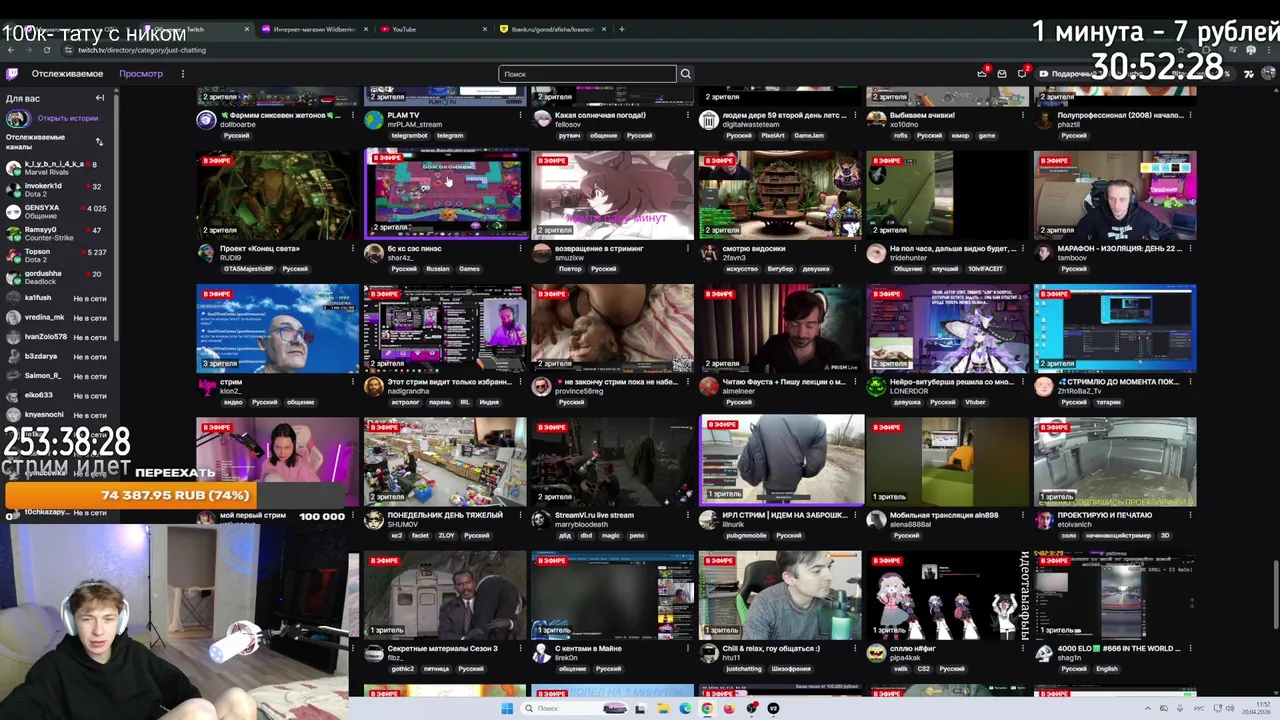Viewport: 1280px width, 720px height.
Task: Open stream title ПРОЕКТИРУЮ И ПЕЧАТАЮ
Action: click(x=1105, y=515)
